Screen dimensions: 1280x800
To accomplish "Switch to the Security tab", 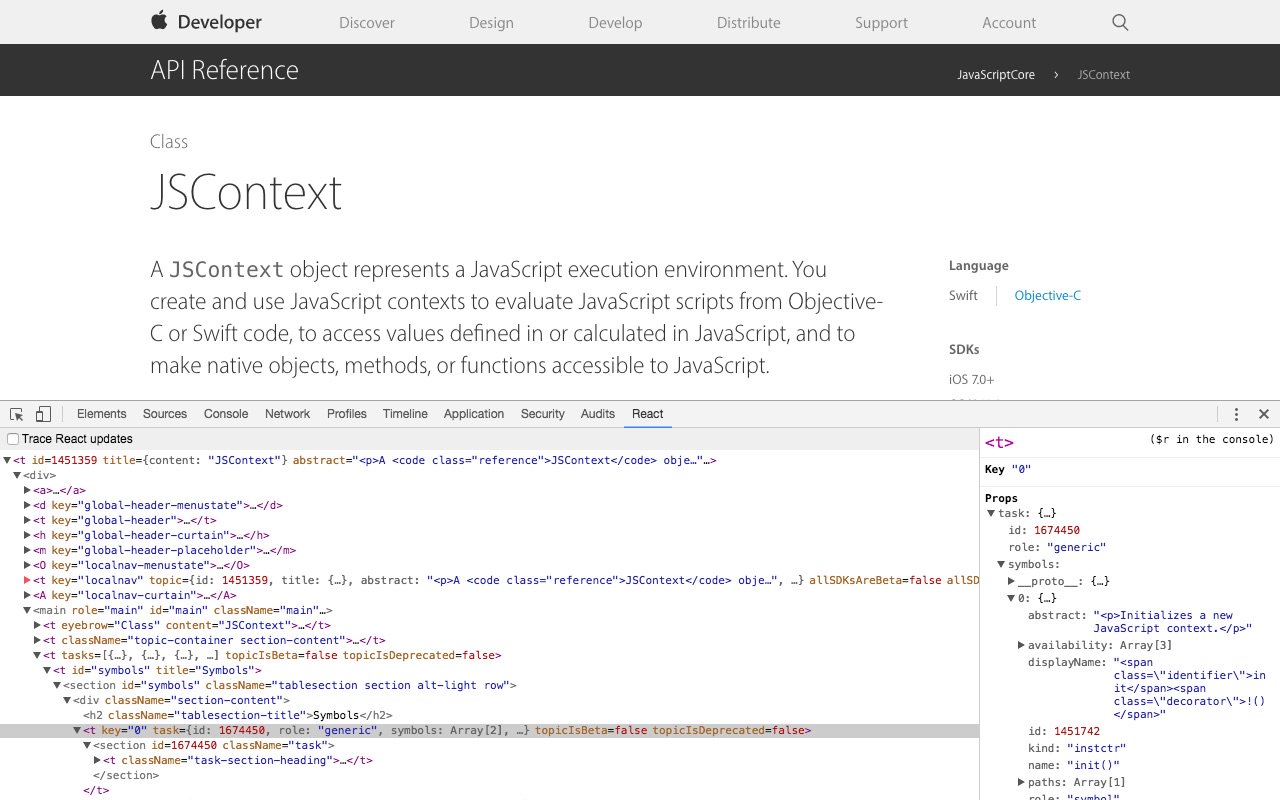I will coord(543,414).
